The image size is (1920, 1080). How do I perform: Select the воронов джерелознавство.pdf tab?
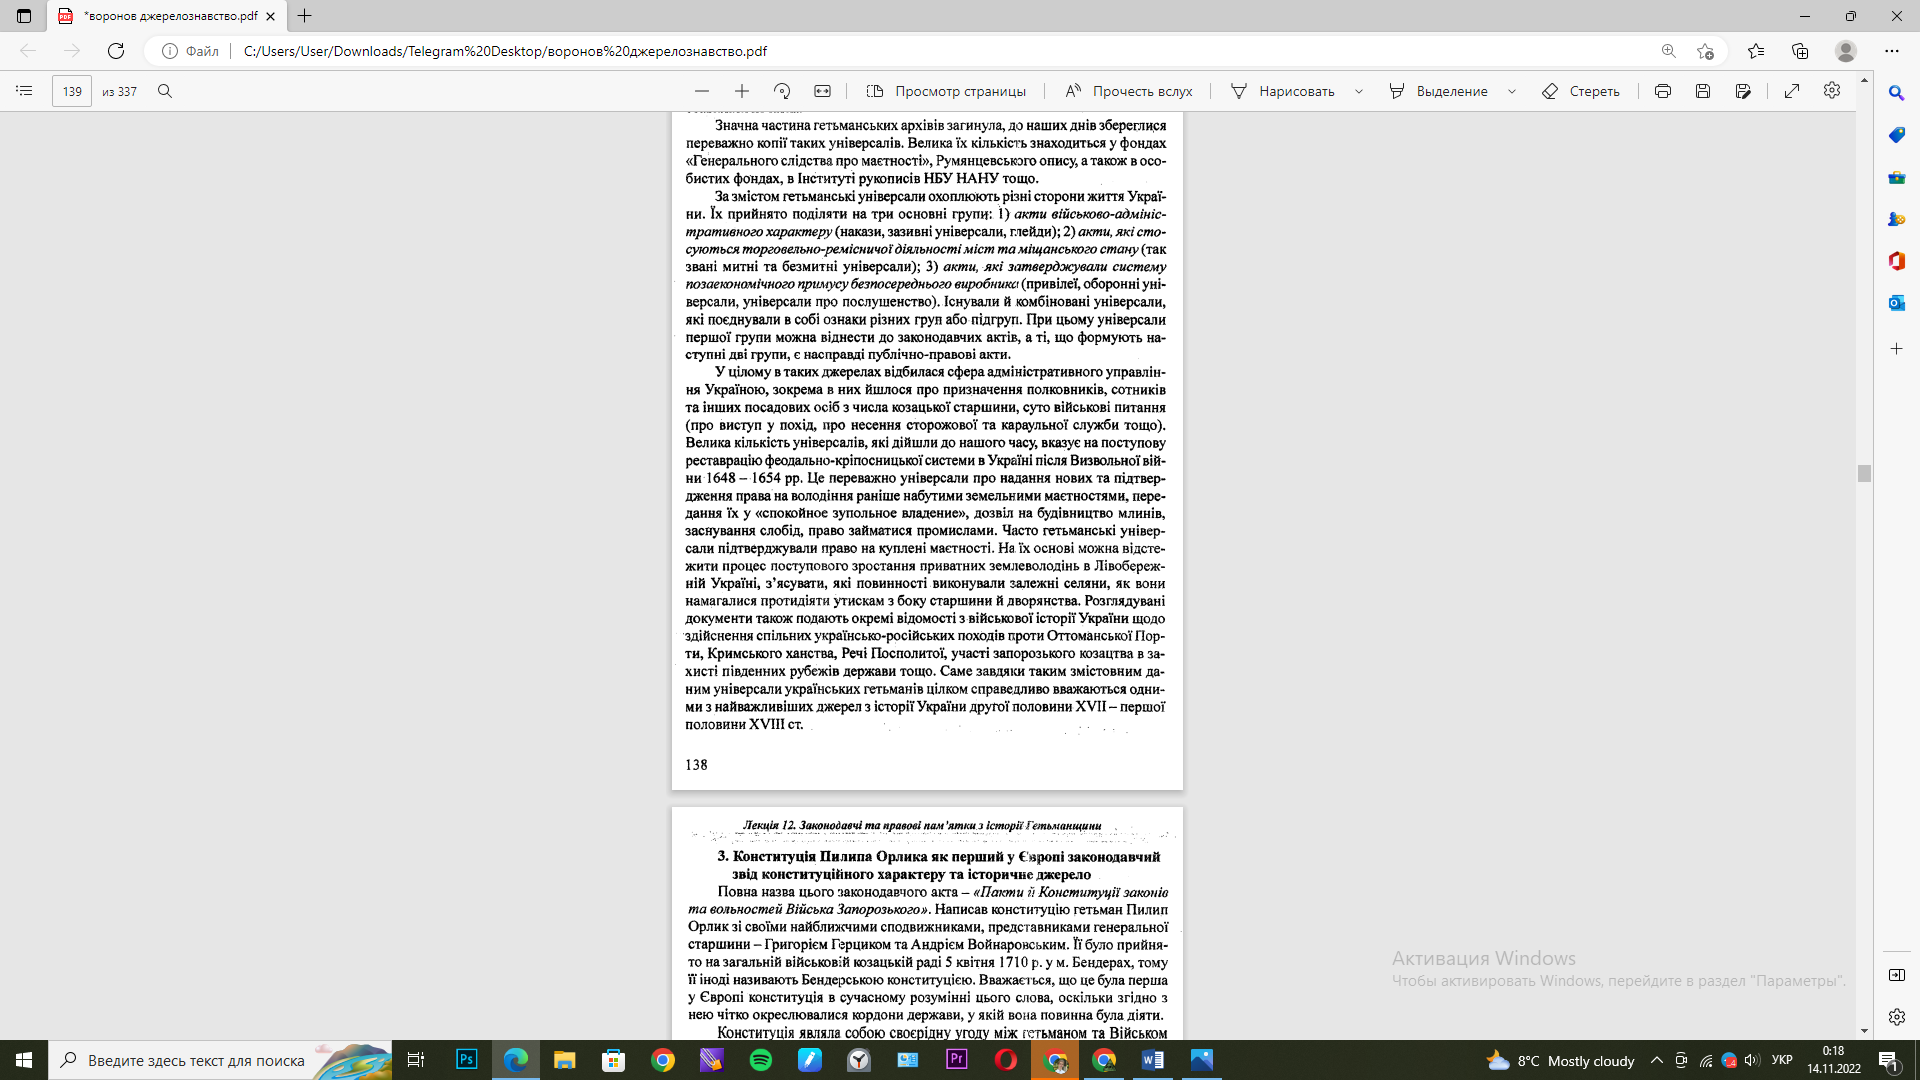(165, 16)
